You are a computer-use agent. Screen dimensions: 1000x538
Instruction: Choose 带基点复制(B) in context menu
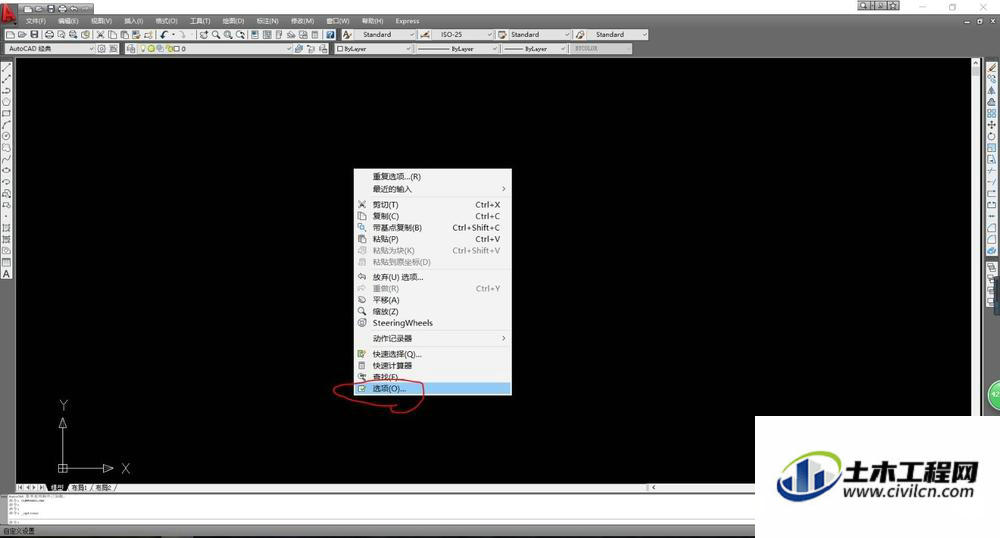[x=432, y=228]
